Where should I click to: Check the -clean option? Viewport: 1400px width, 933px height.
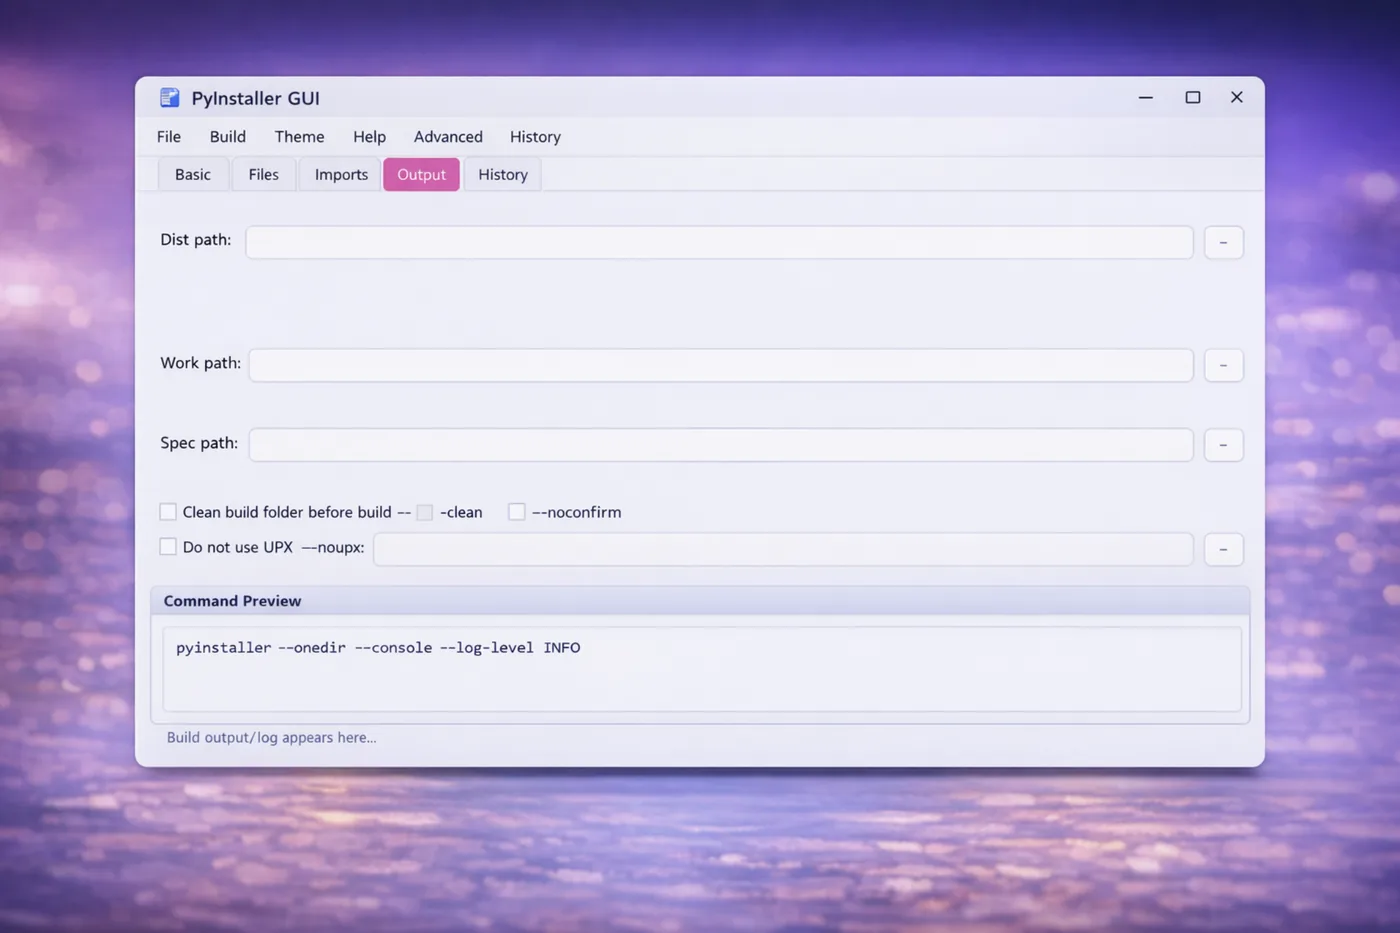(424, 511)
